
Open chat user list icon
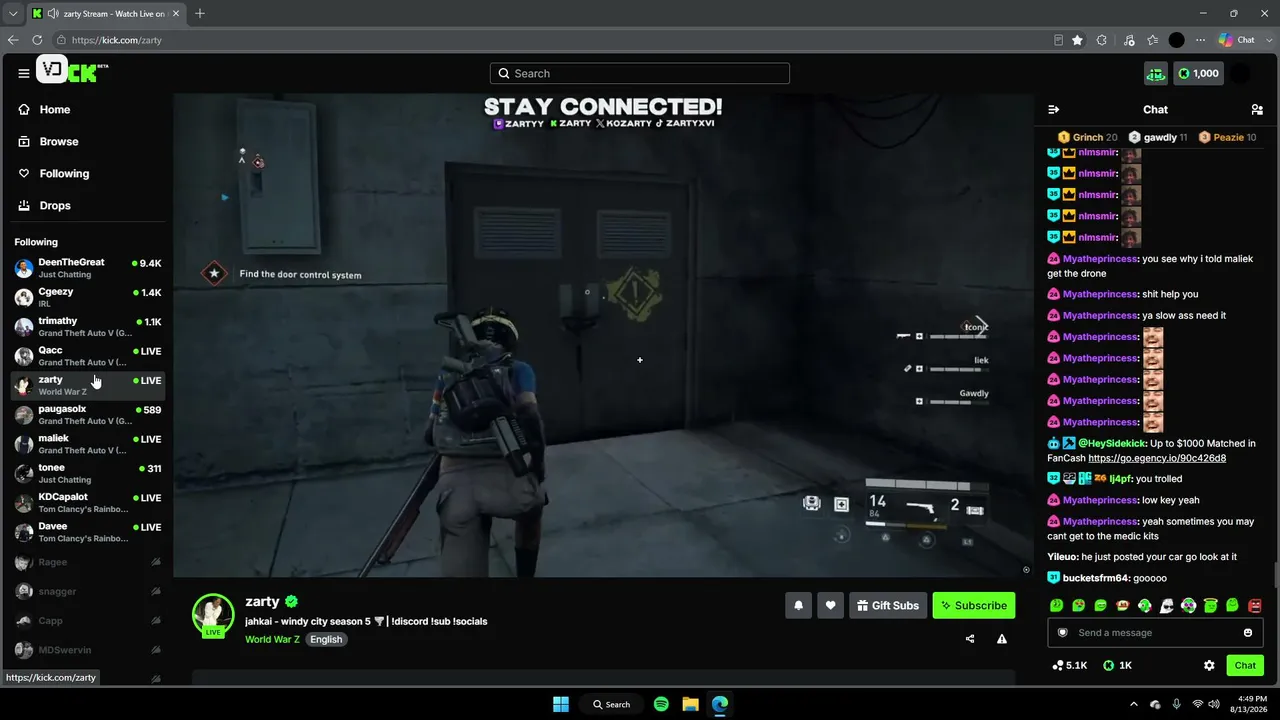[x=1257, y=109]
